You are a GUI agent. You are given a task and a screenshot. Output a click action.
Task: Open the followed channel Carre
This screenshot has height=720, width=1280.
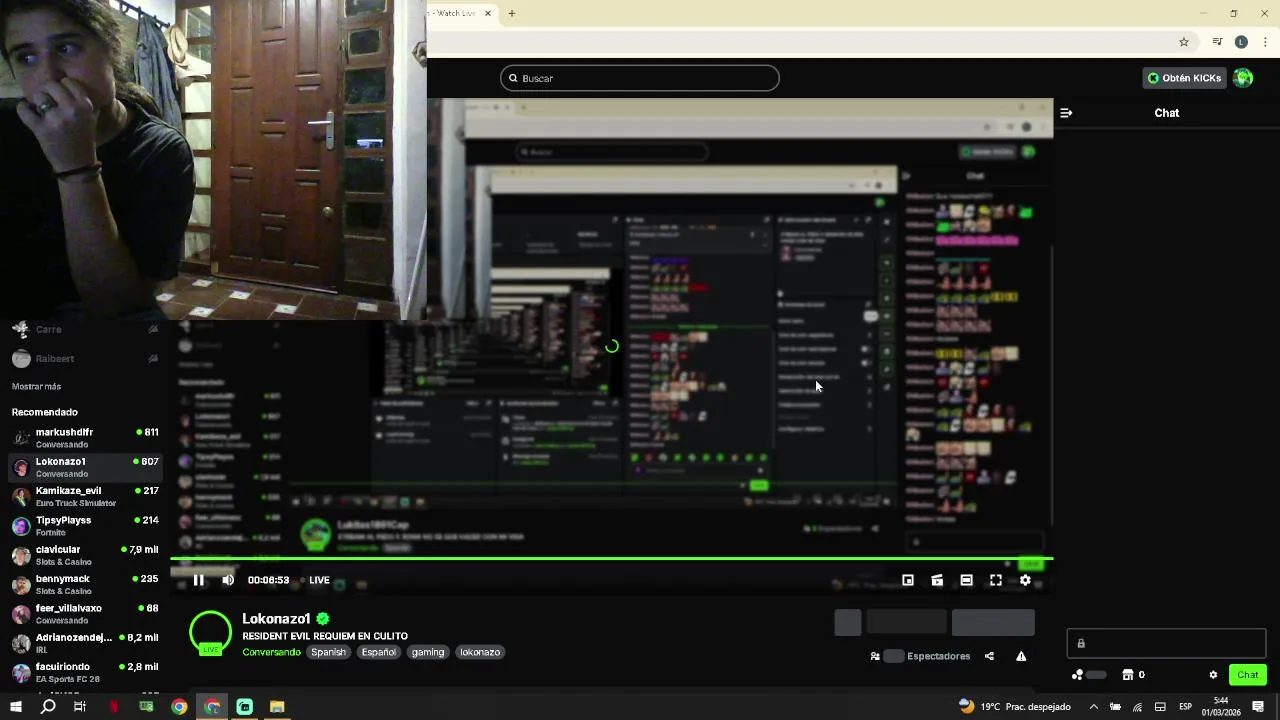tap(85, 329)
